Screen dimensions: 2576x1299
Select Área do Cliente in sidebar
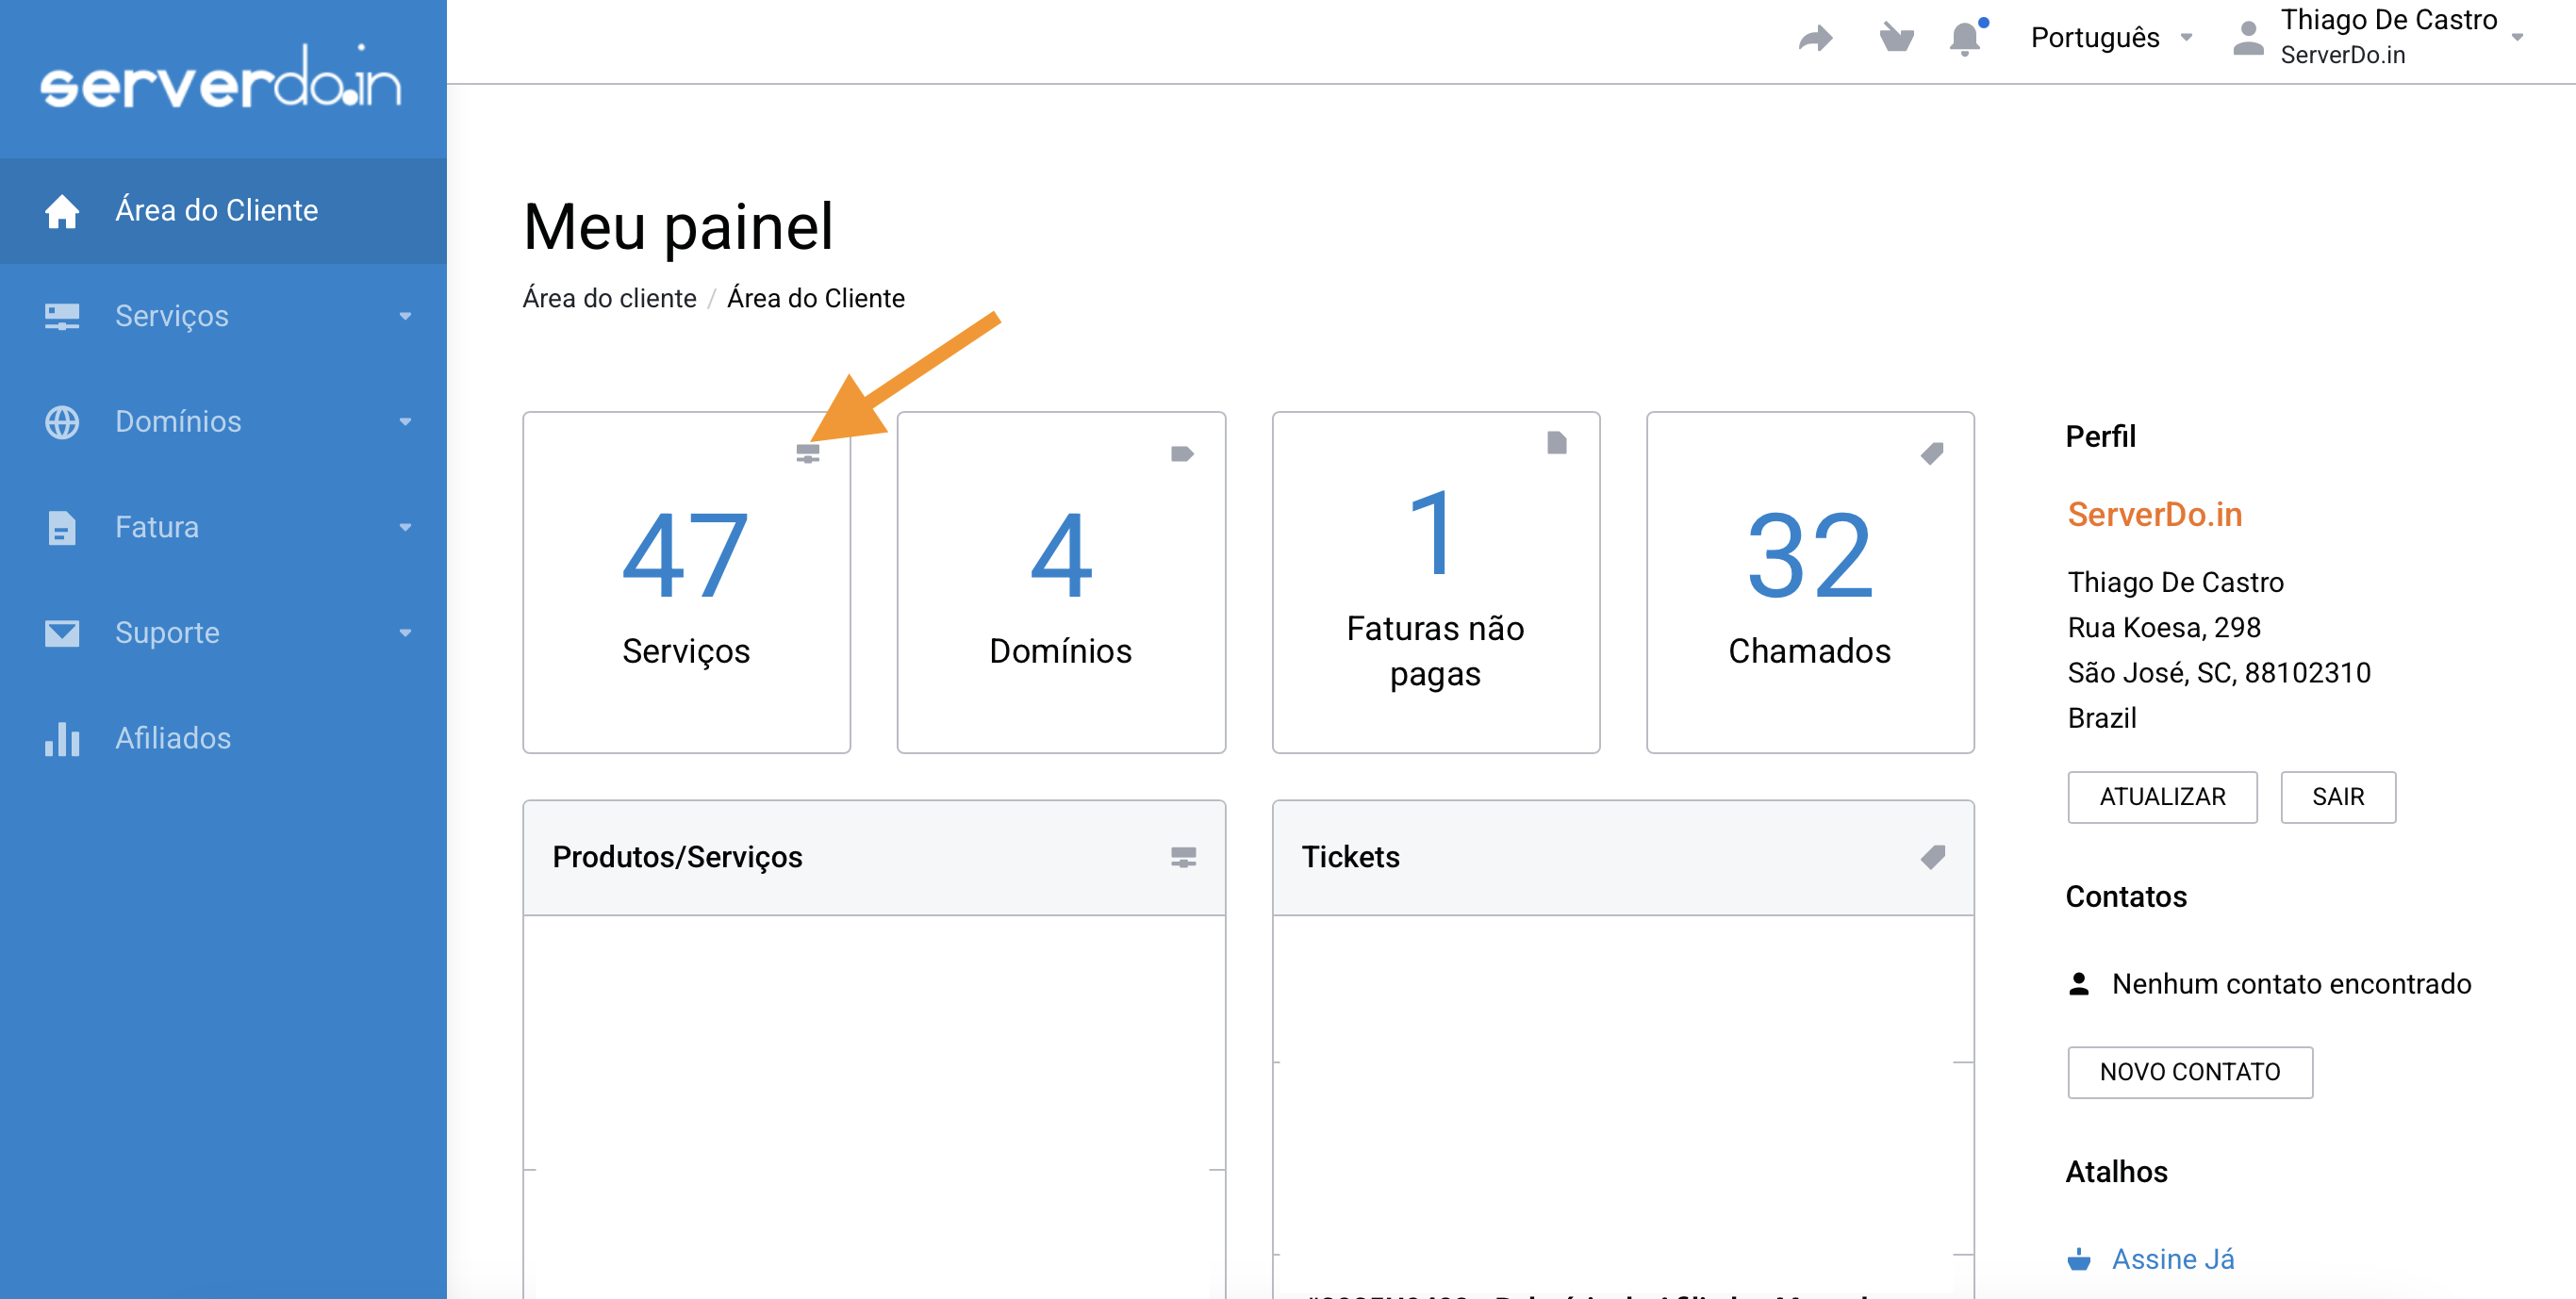coord(216,211)
